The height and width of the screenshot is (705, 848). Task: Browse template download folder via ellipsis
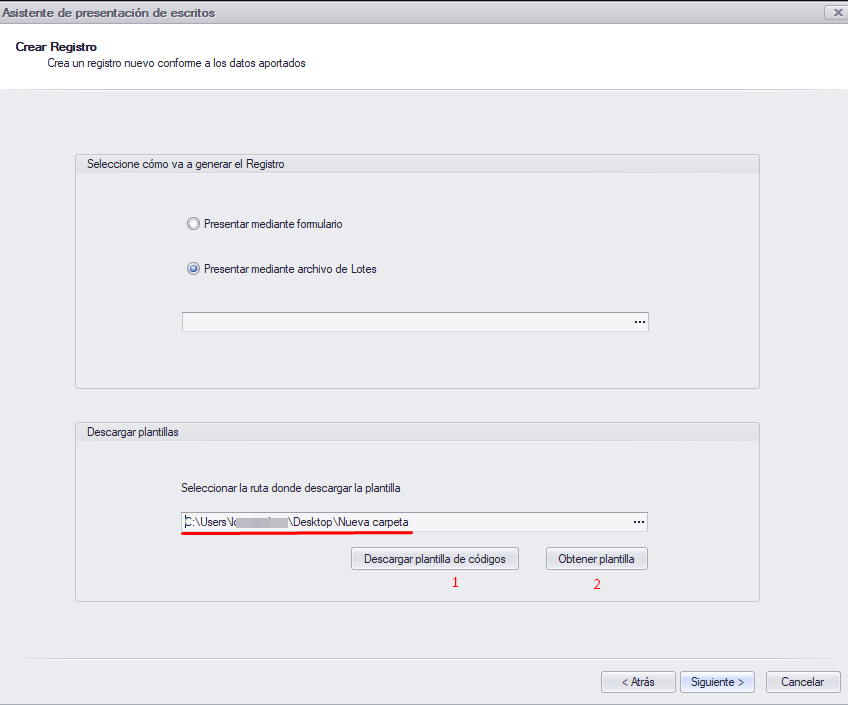click(x=640, y=522)
